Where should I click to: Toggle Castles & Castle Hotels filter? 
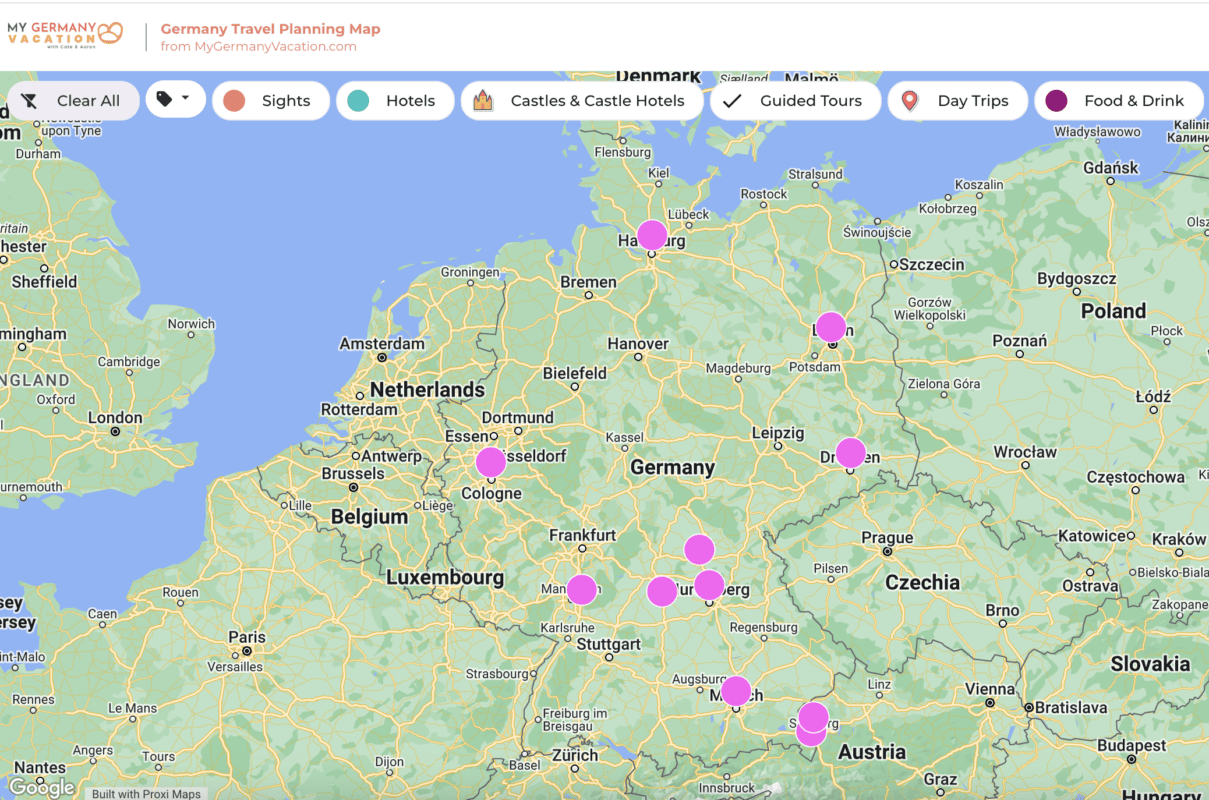pyautogui.click(x=582, y=101)
